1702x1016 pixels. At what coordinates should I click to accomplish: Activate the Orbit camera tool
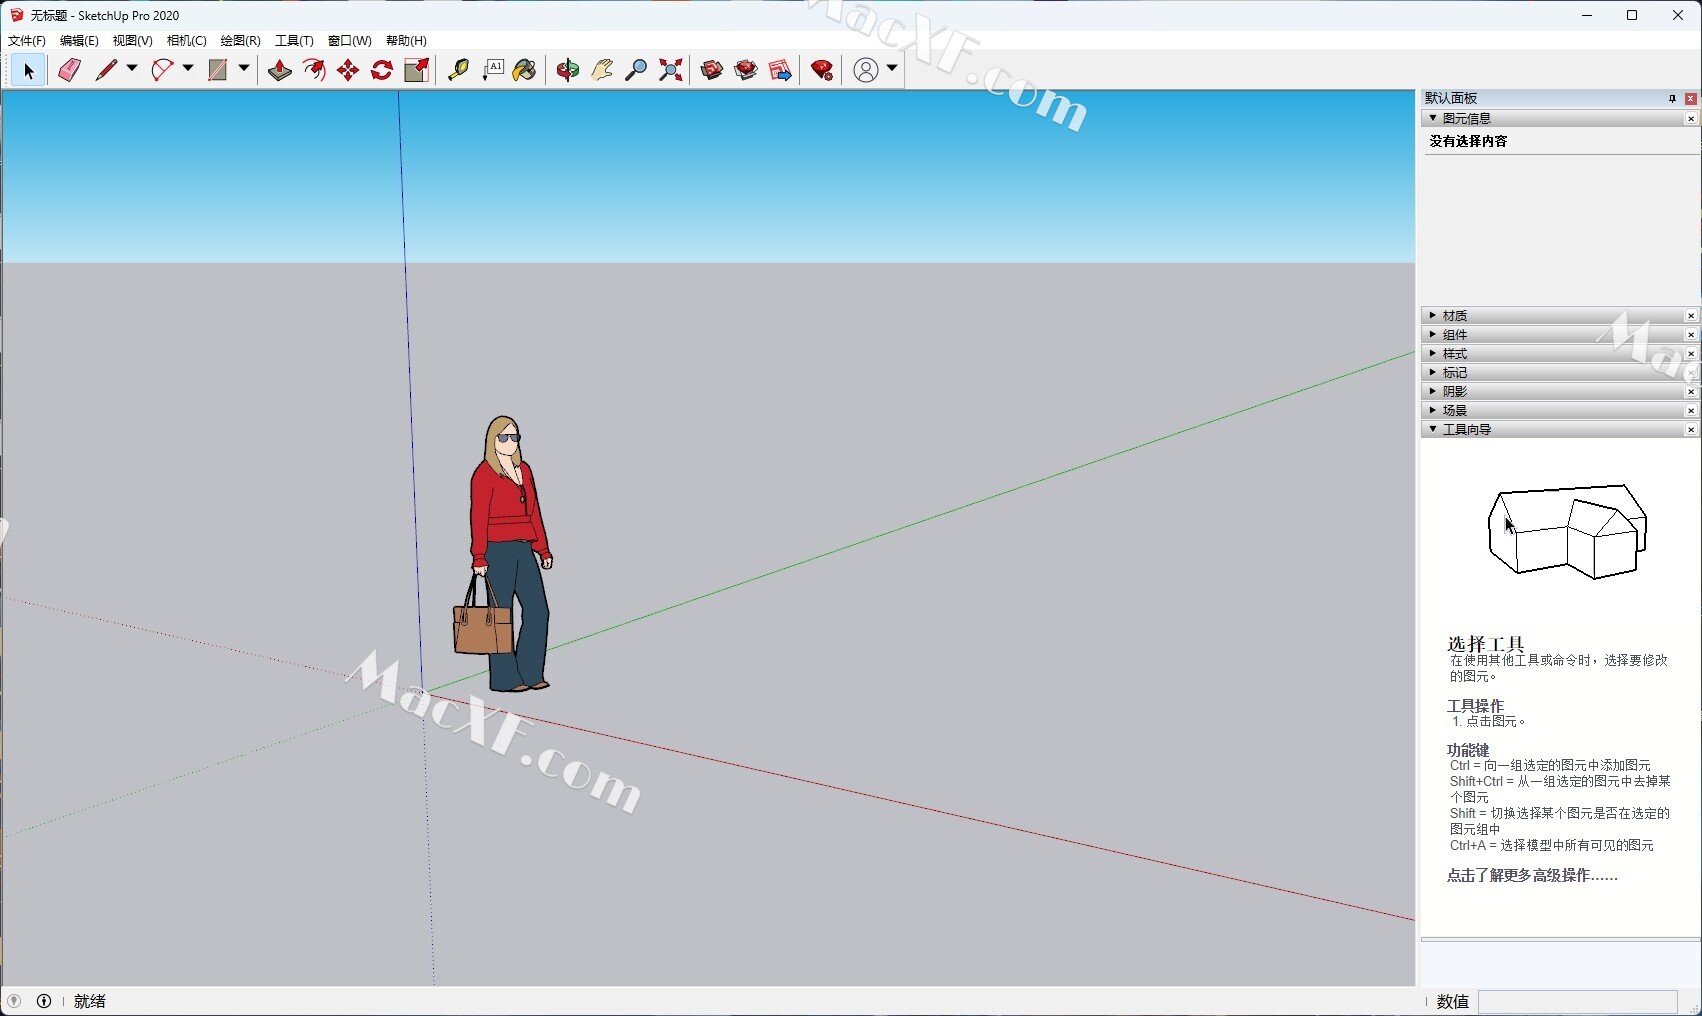point(568,70)
